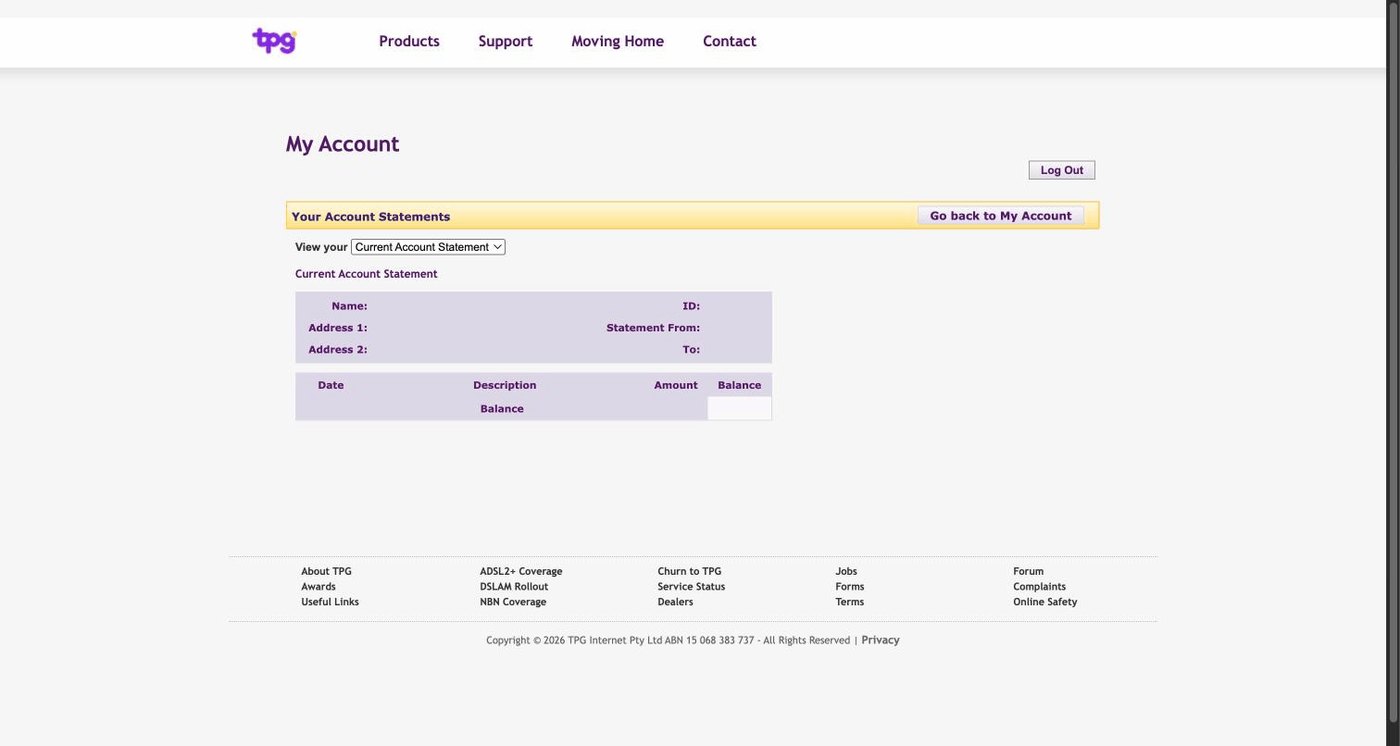
Task: Click the Current Account Statement subtitle text
Action: coord(366,274)
